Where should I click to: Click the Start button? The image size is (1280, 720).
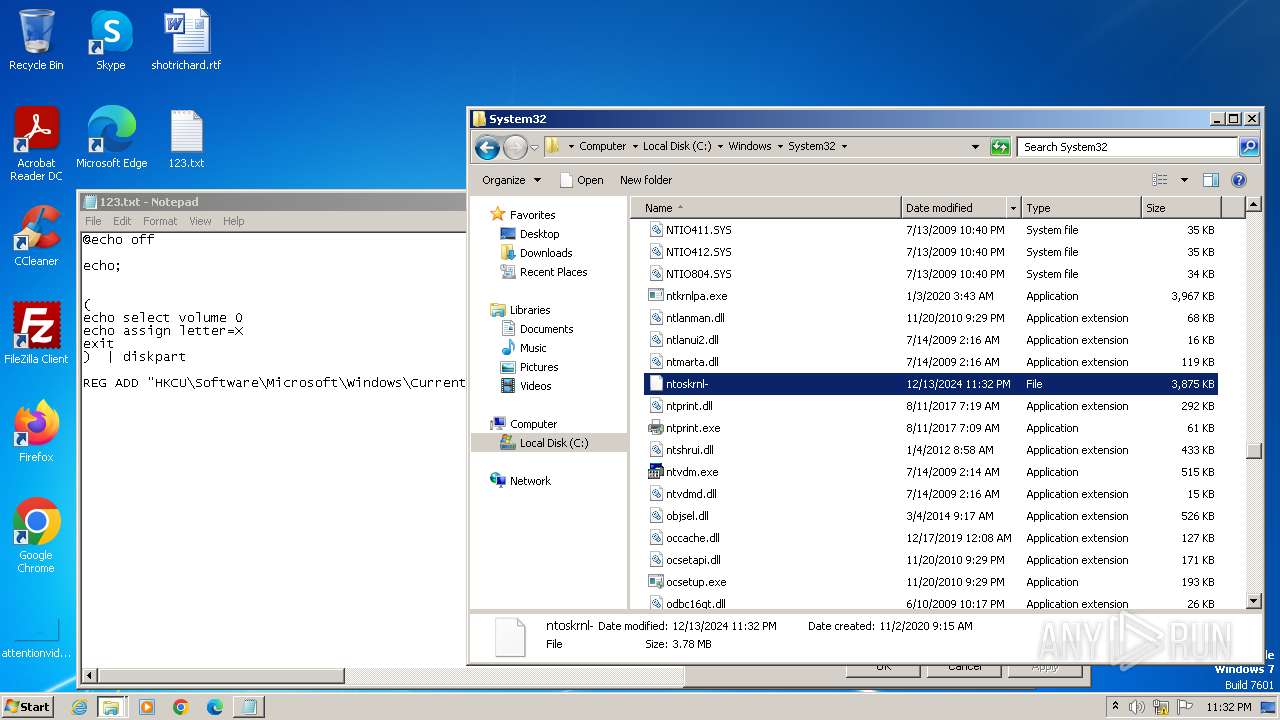click(x=28, y=707)
